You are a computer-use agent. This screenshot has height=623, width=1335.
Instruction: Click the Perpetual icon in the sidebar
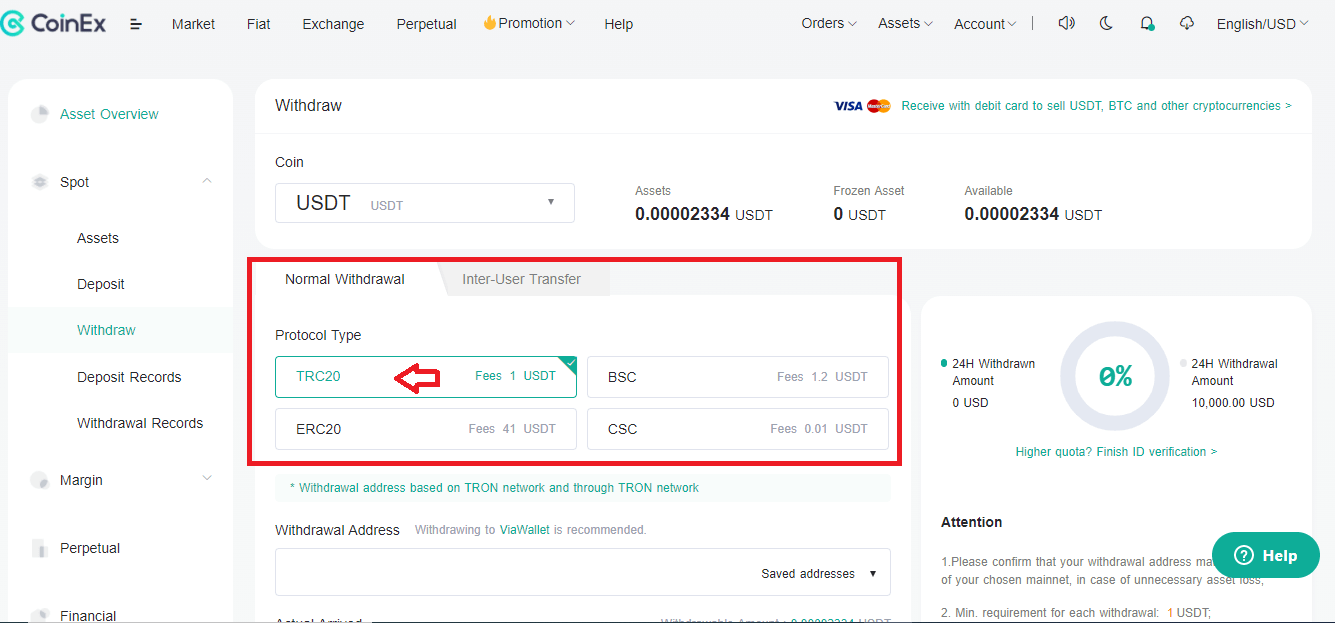[x=40, y=548]
